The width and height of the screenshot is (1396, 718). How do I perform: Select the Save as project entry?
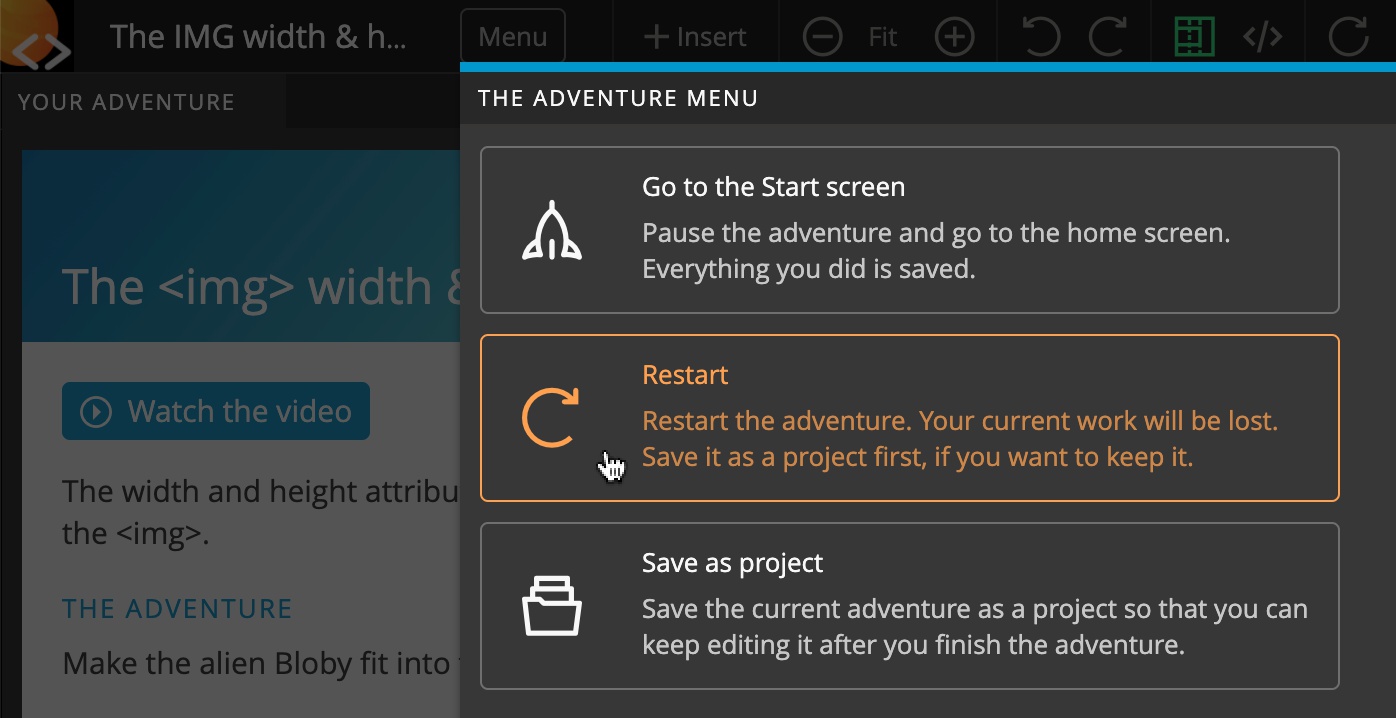coord(909,605)
